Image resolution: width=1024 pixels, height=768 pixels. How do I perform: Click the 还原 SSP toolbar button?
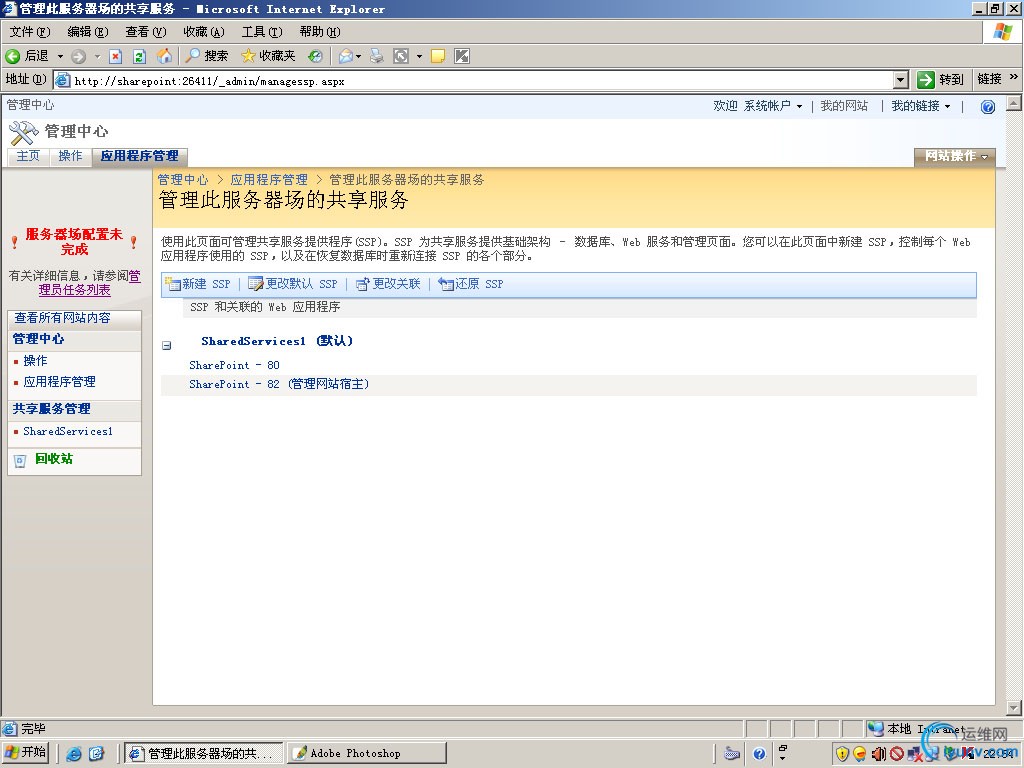[x=471, y=284]
